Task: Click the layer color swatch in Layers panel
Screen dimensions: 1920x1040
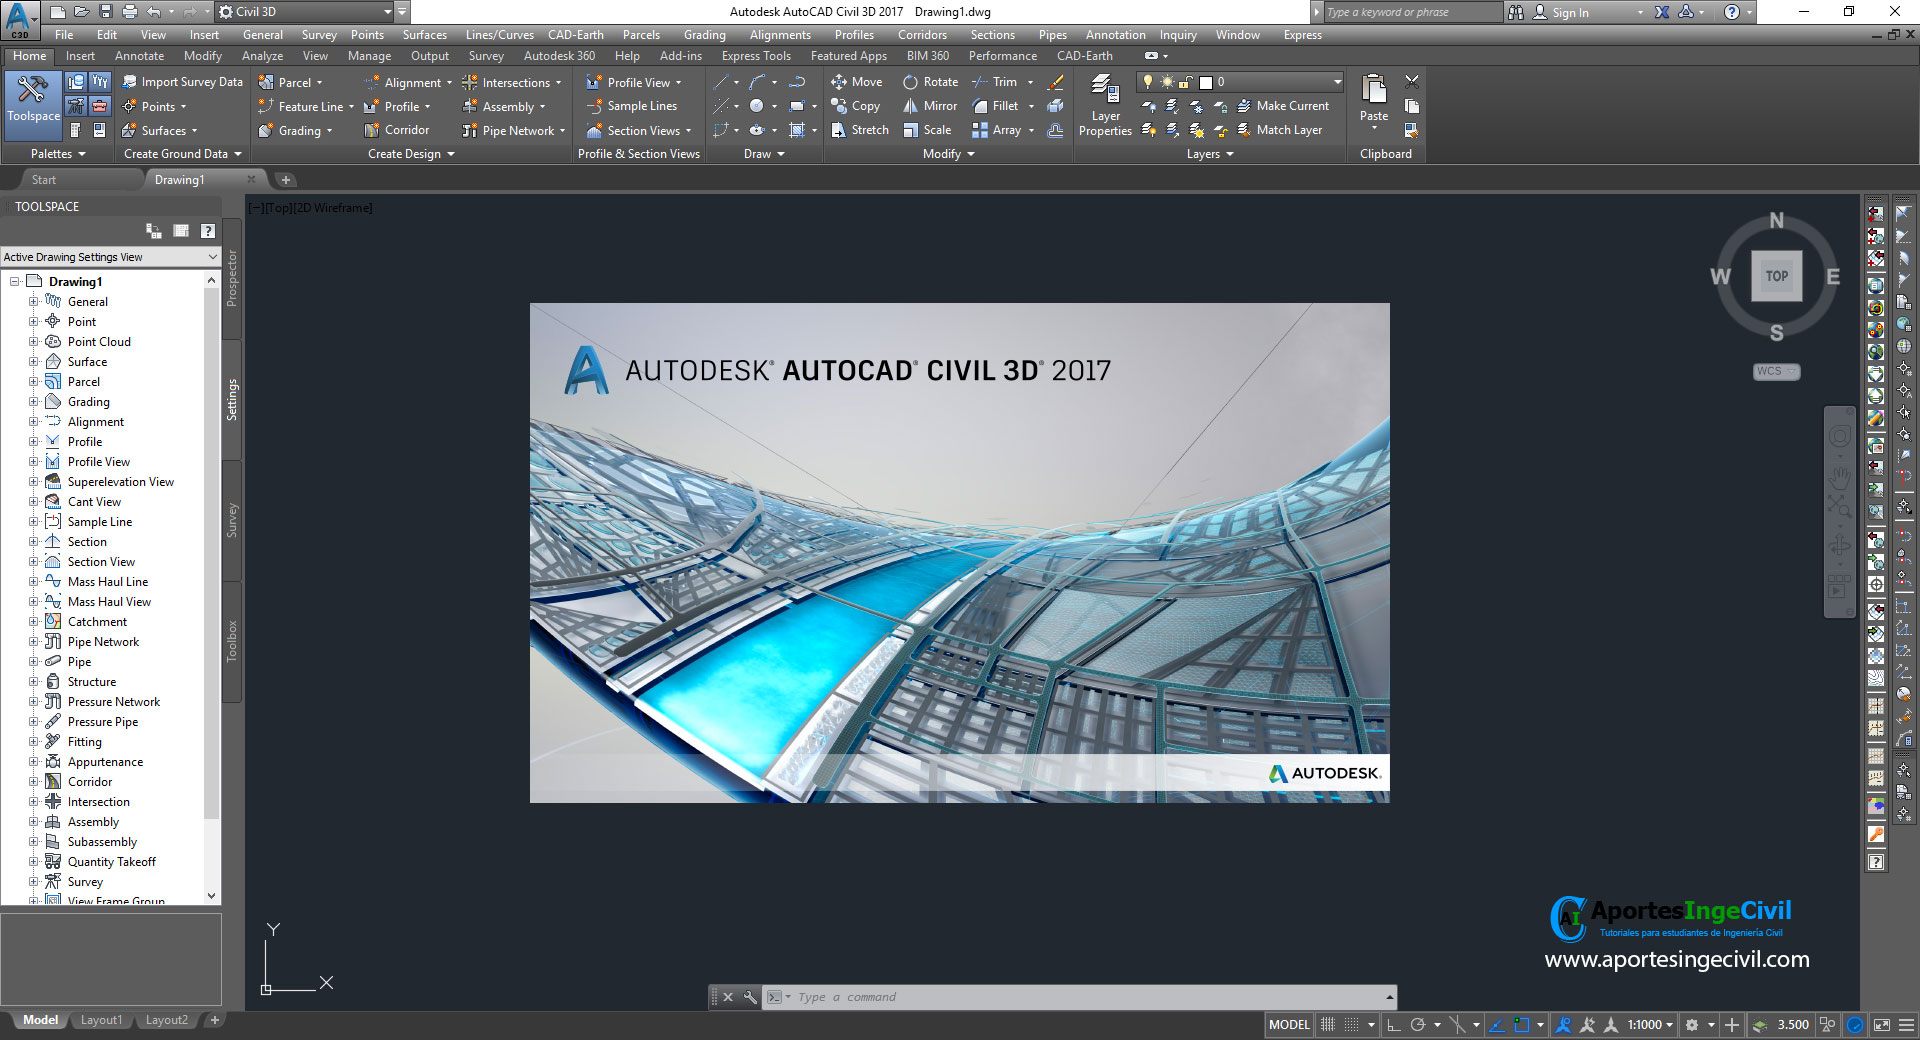Action: coord(1206,82)
